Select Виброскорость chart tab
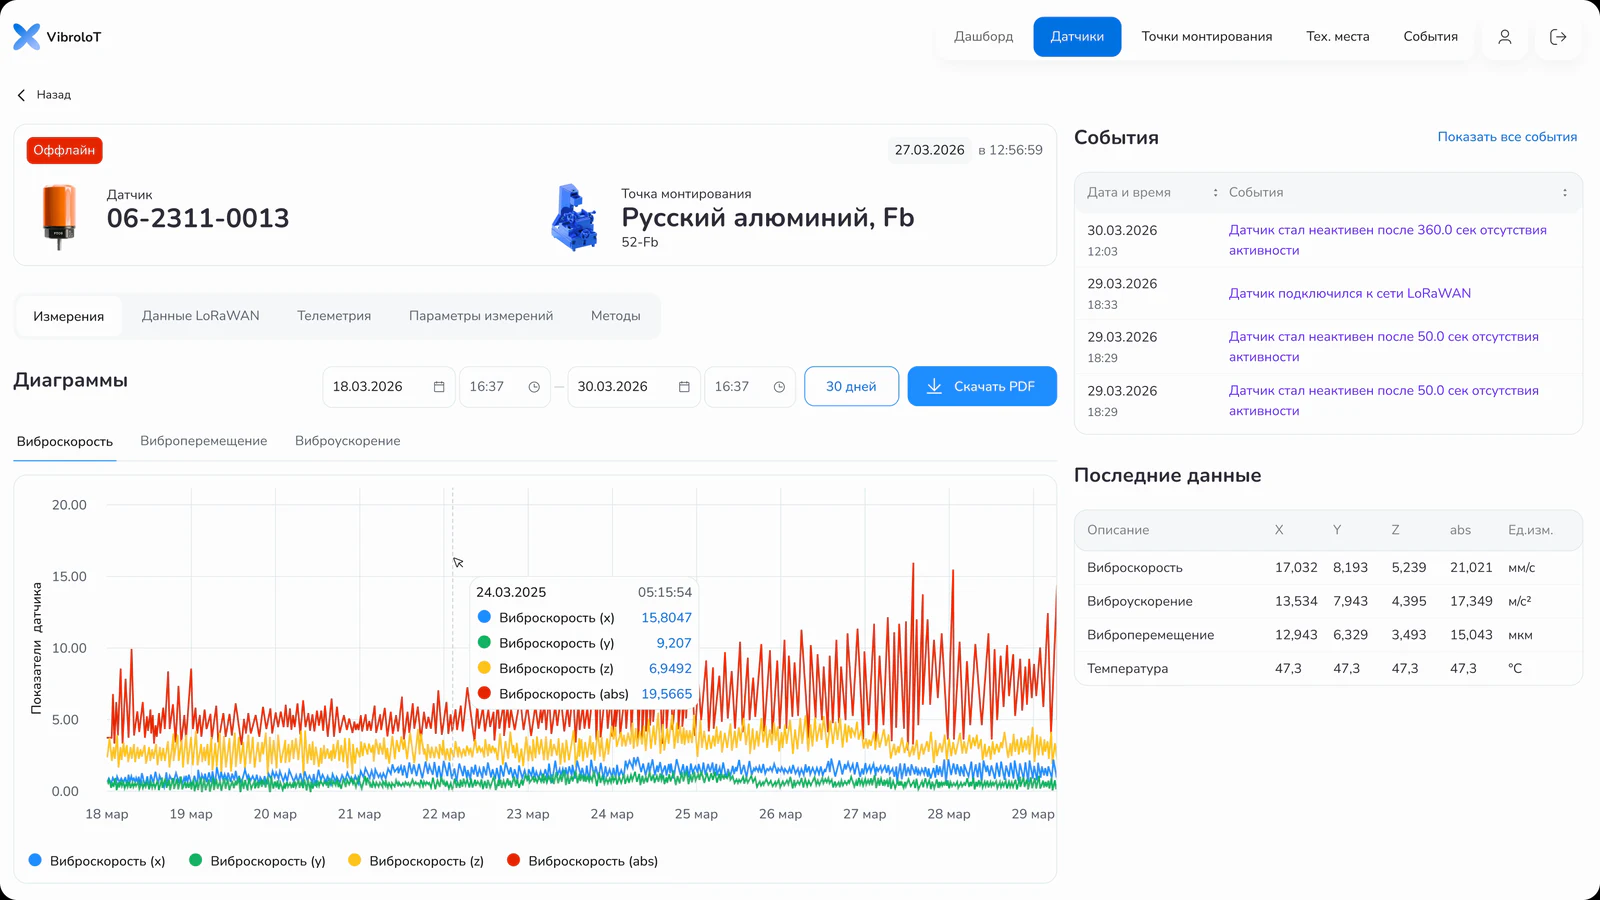1600x900 pixels. (x=65, y=441)
